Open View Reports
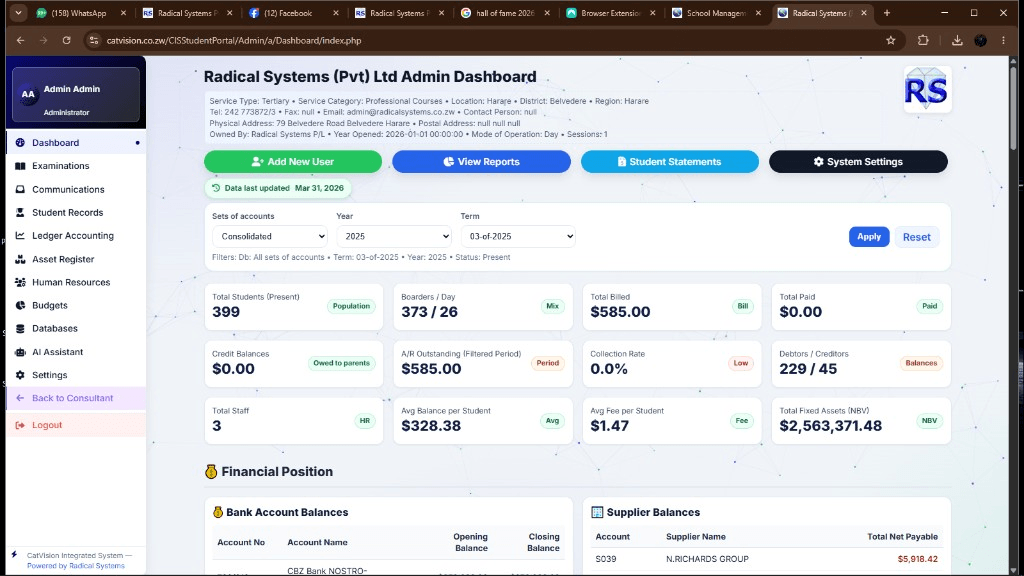The image size is (1024, 576). pyautogui.click(x=481, y=161)
